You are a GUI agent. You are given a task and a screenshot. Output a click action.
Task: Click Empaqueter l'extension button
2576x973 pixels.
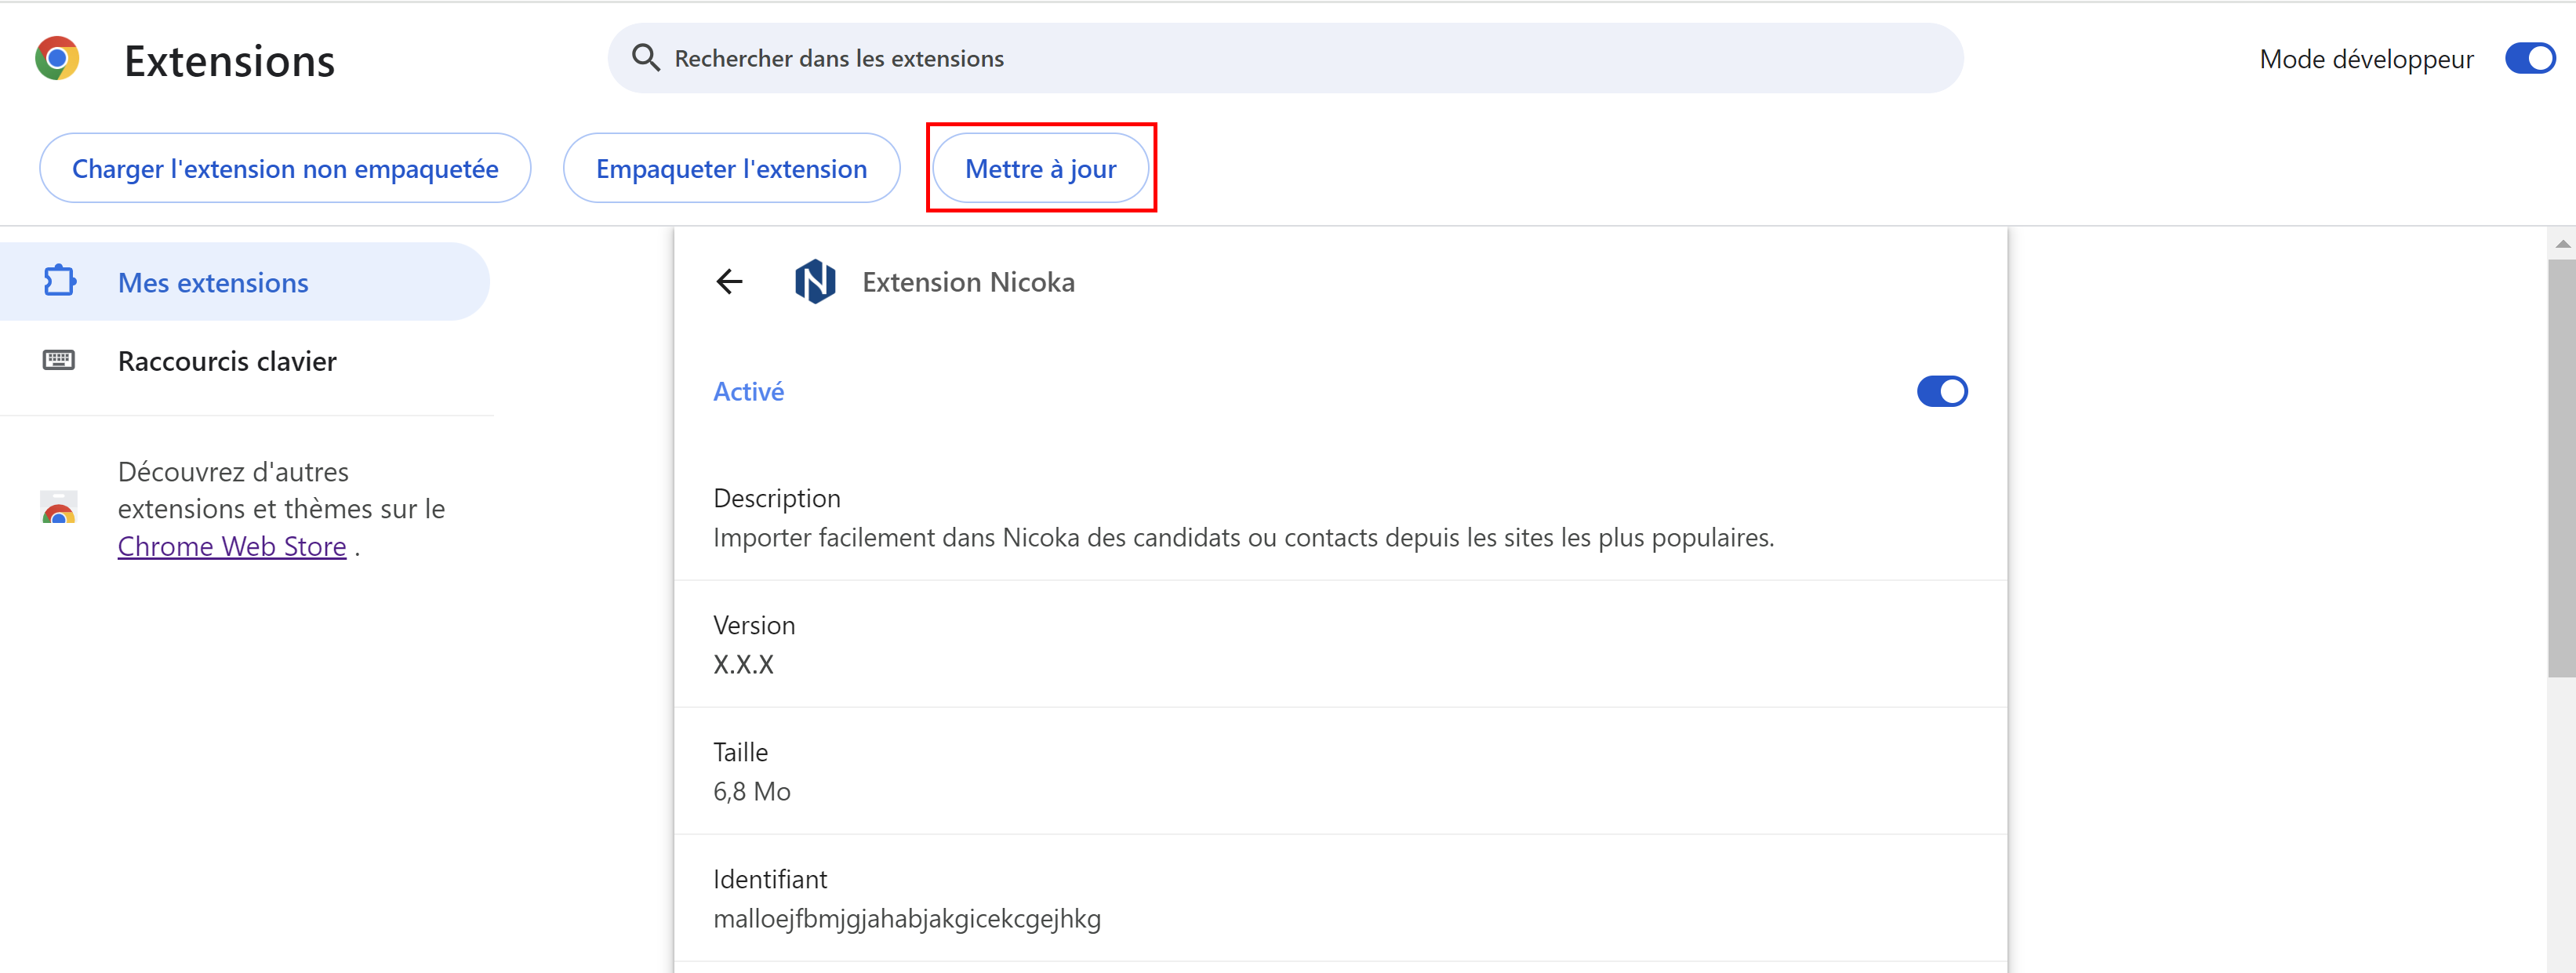coord(731,168)
